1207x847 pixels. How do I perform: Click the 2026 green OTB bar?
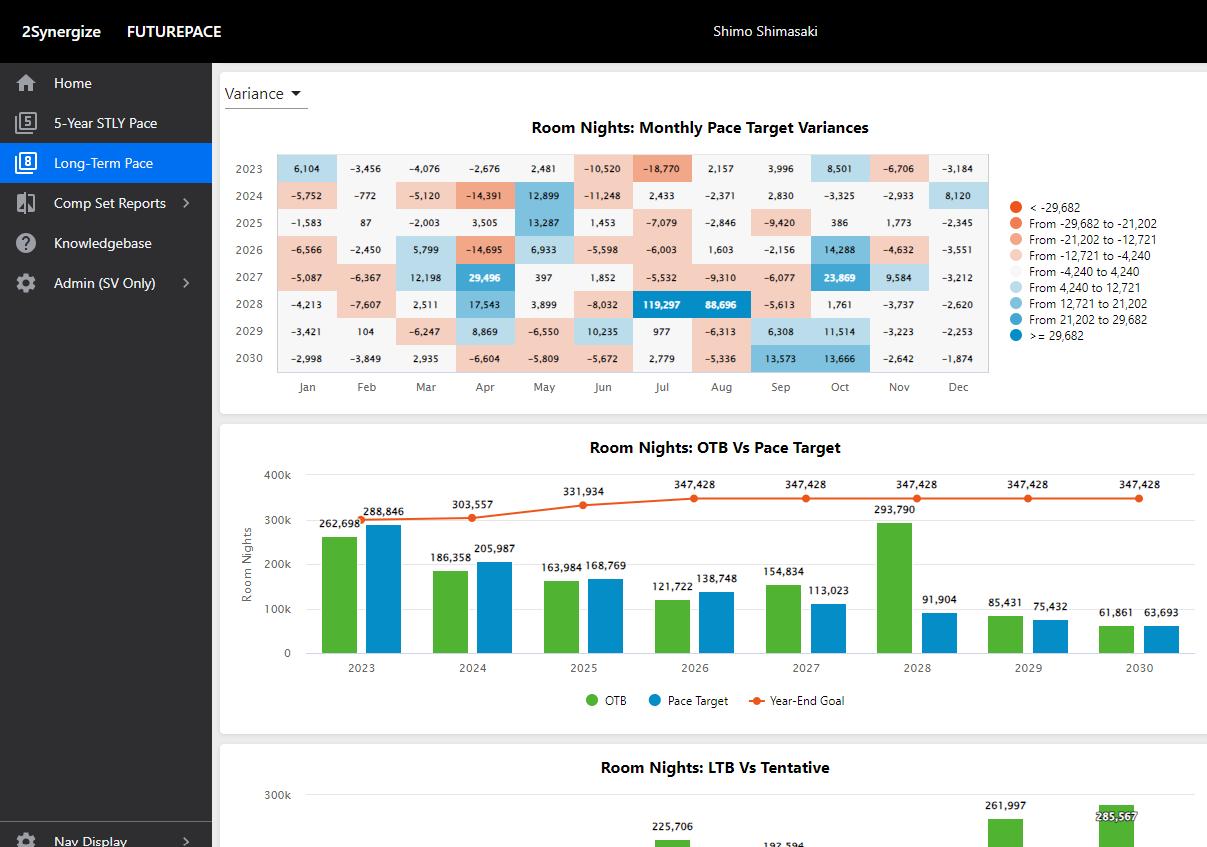pos(672,626)
